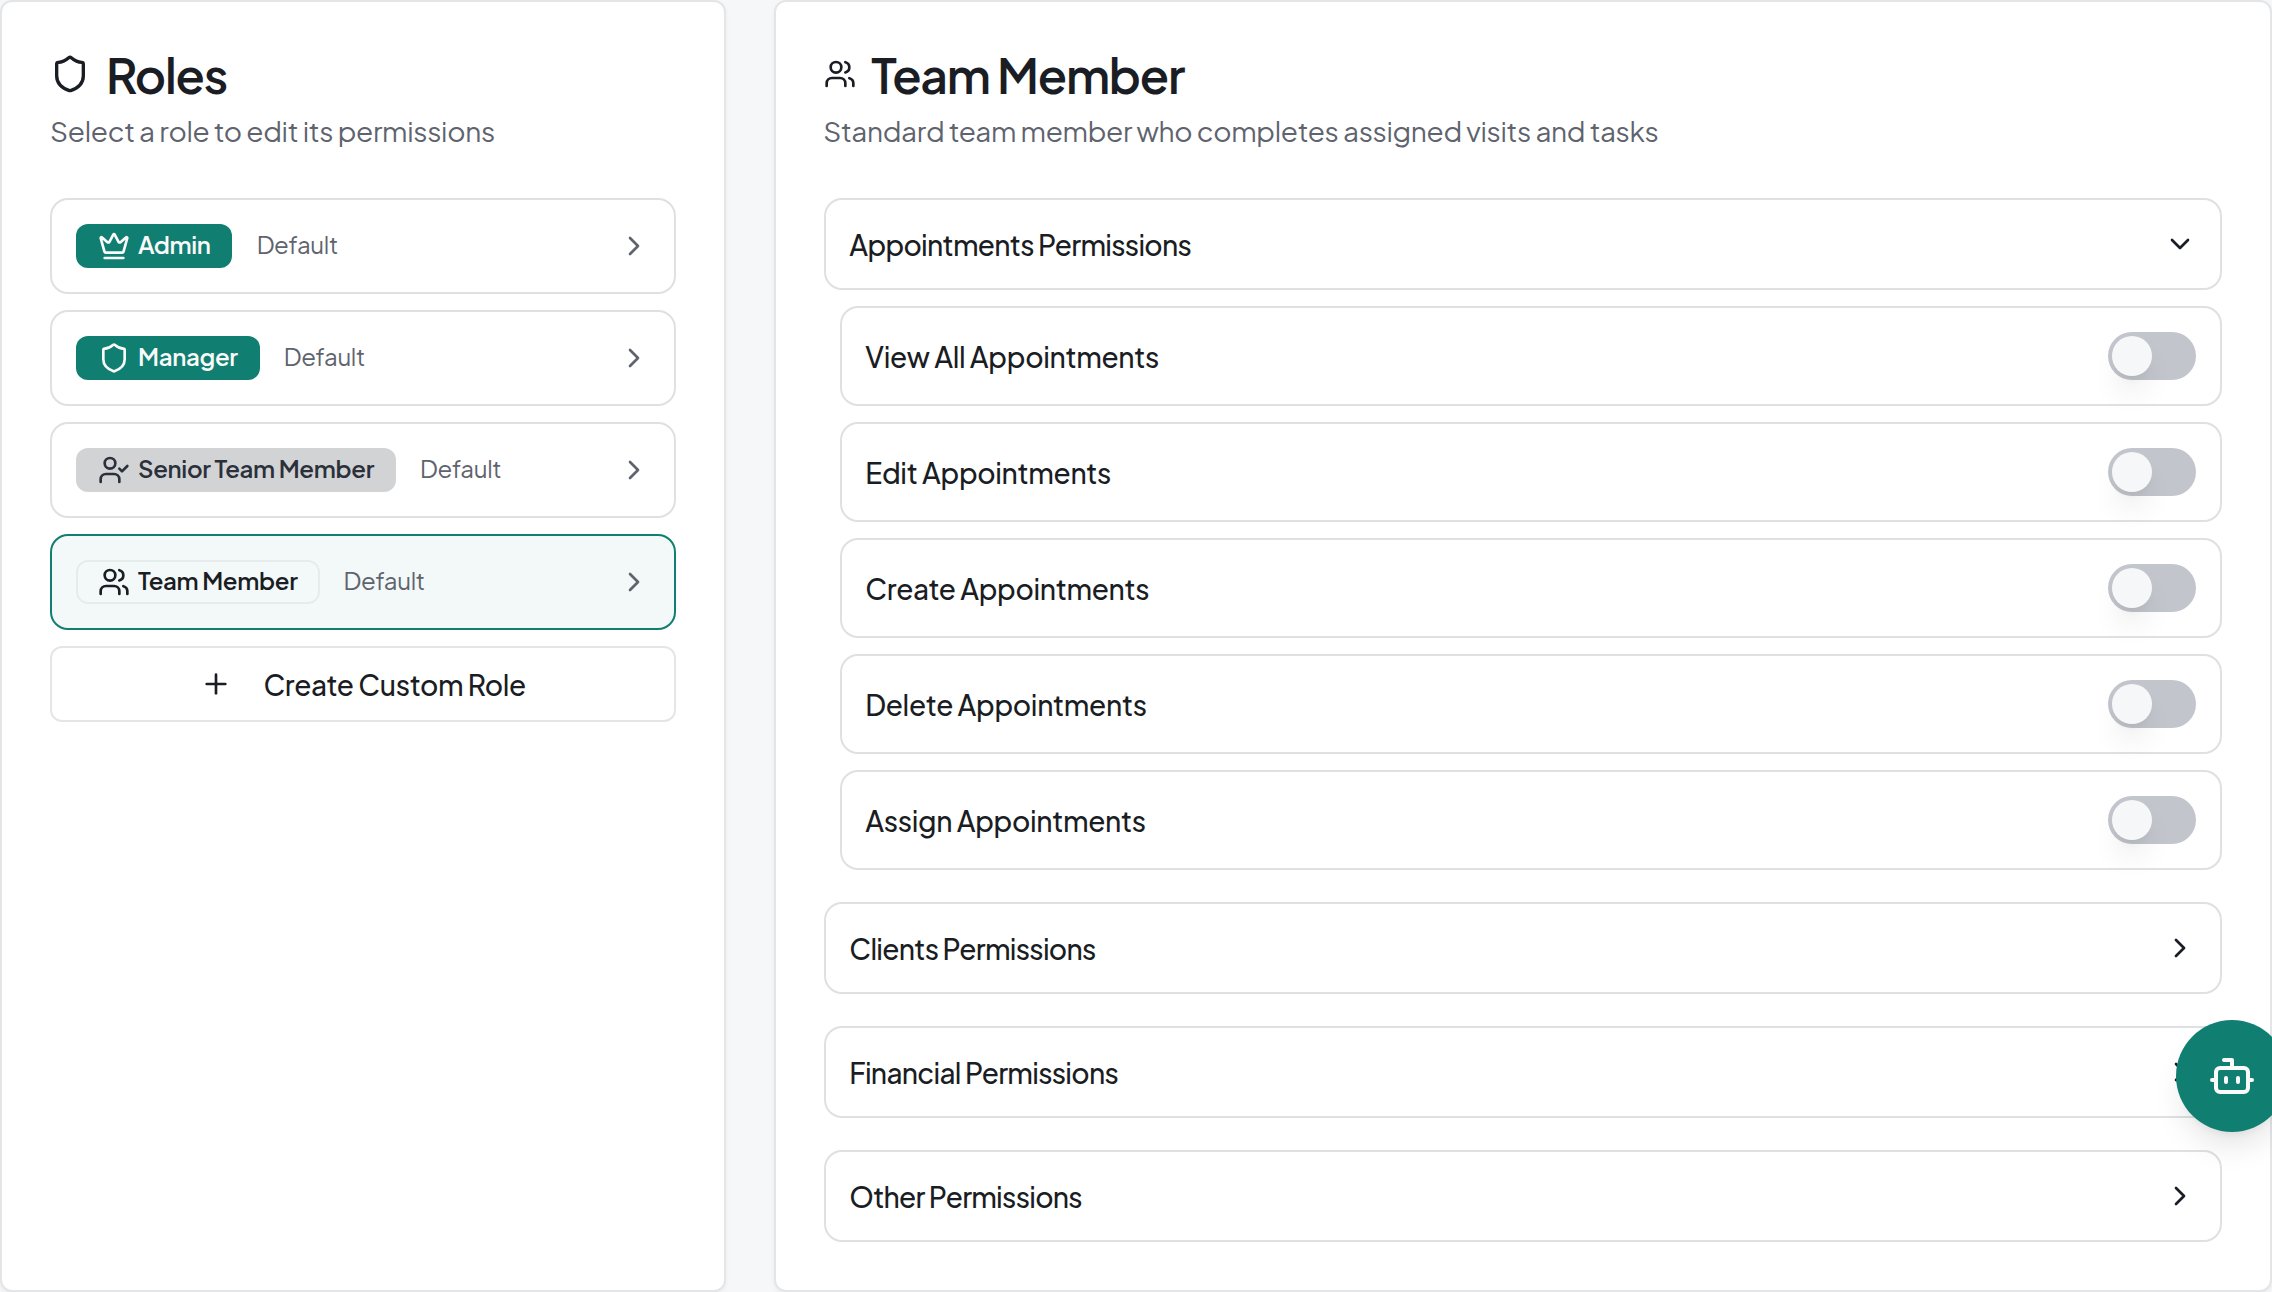Click the Delete Appointments label
The width and height of the screenshot is (2272, 1292).
pos(1005,706)
